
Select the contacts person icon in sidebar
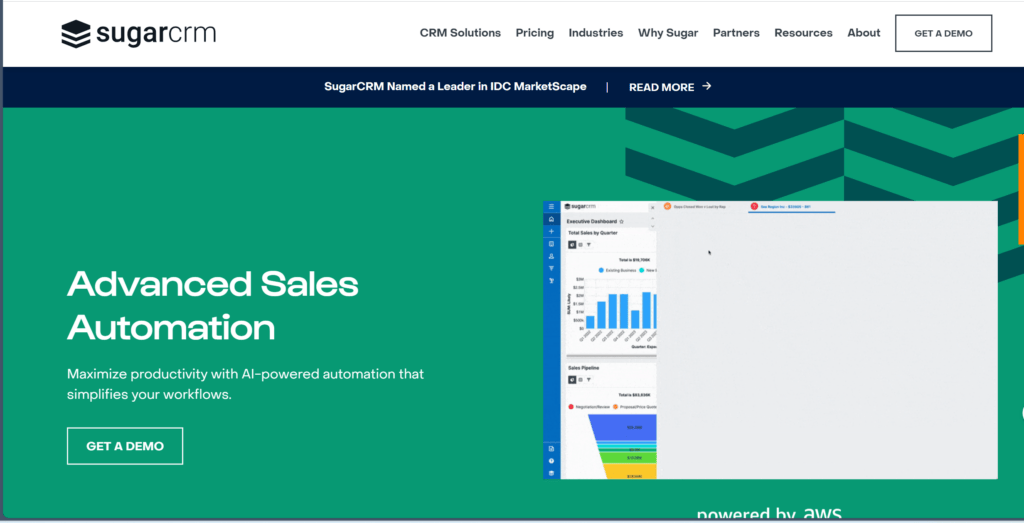point(551,256)
